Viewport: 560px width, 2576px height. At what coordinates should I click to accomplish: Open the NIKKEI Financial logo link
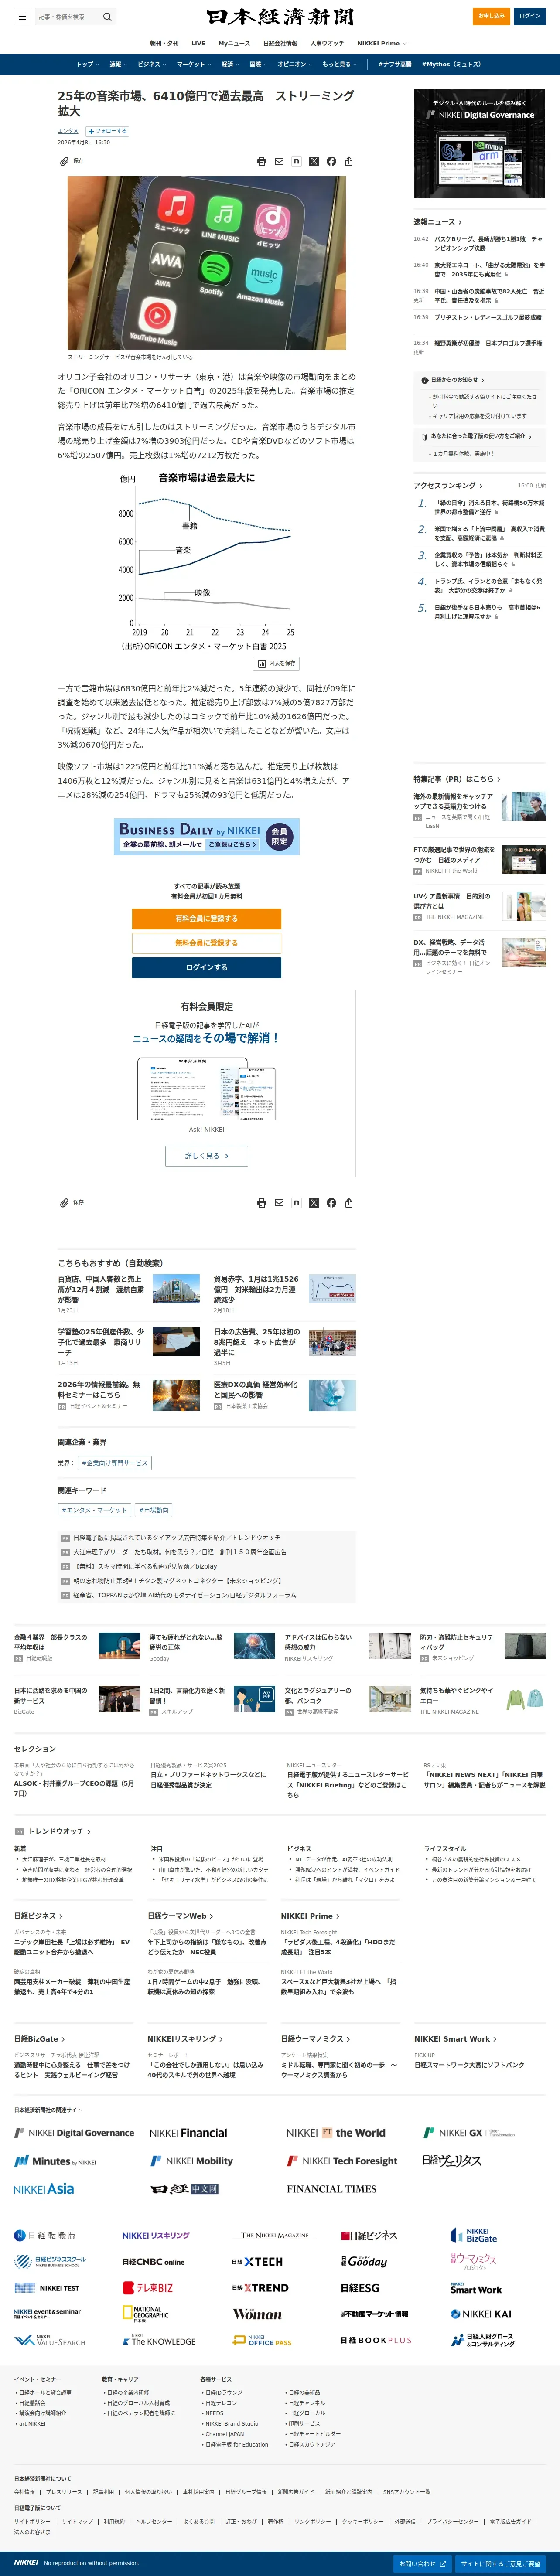[x=188, y=2133]
